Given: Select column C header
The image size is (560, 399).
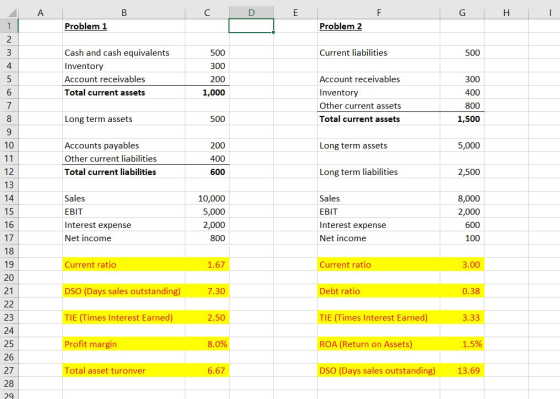Looking at the screenshot, I should (x=207, y=13).
